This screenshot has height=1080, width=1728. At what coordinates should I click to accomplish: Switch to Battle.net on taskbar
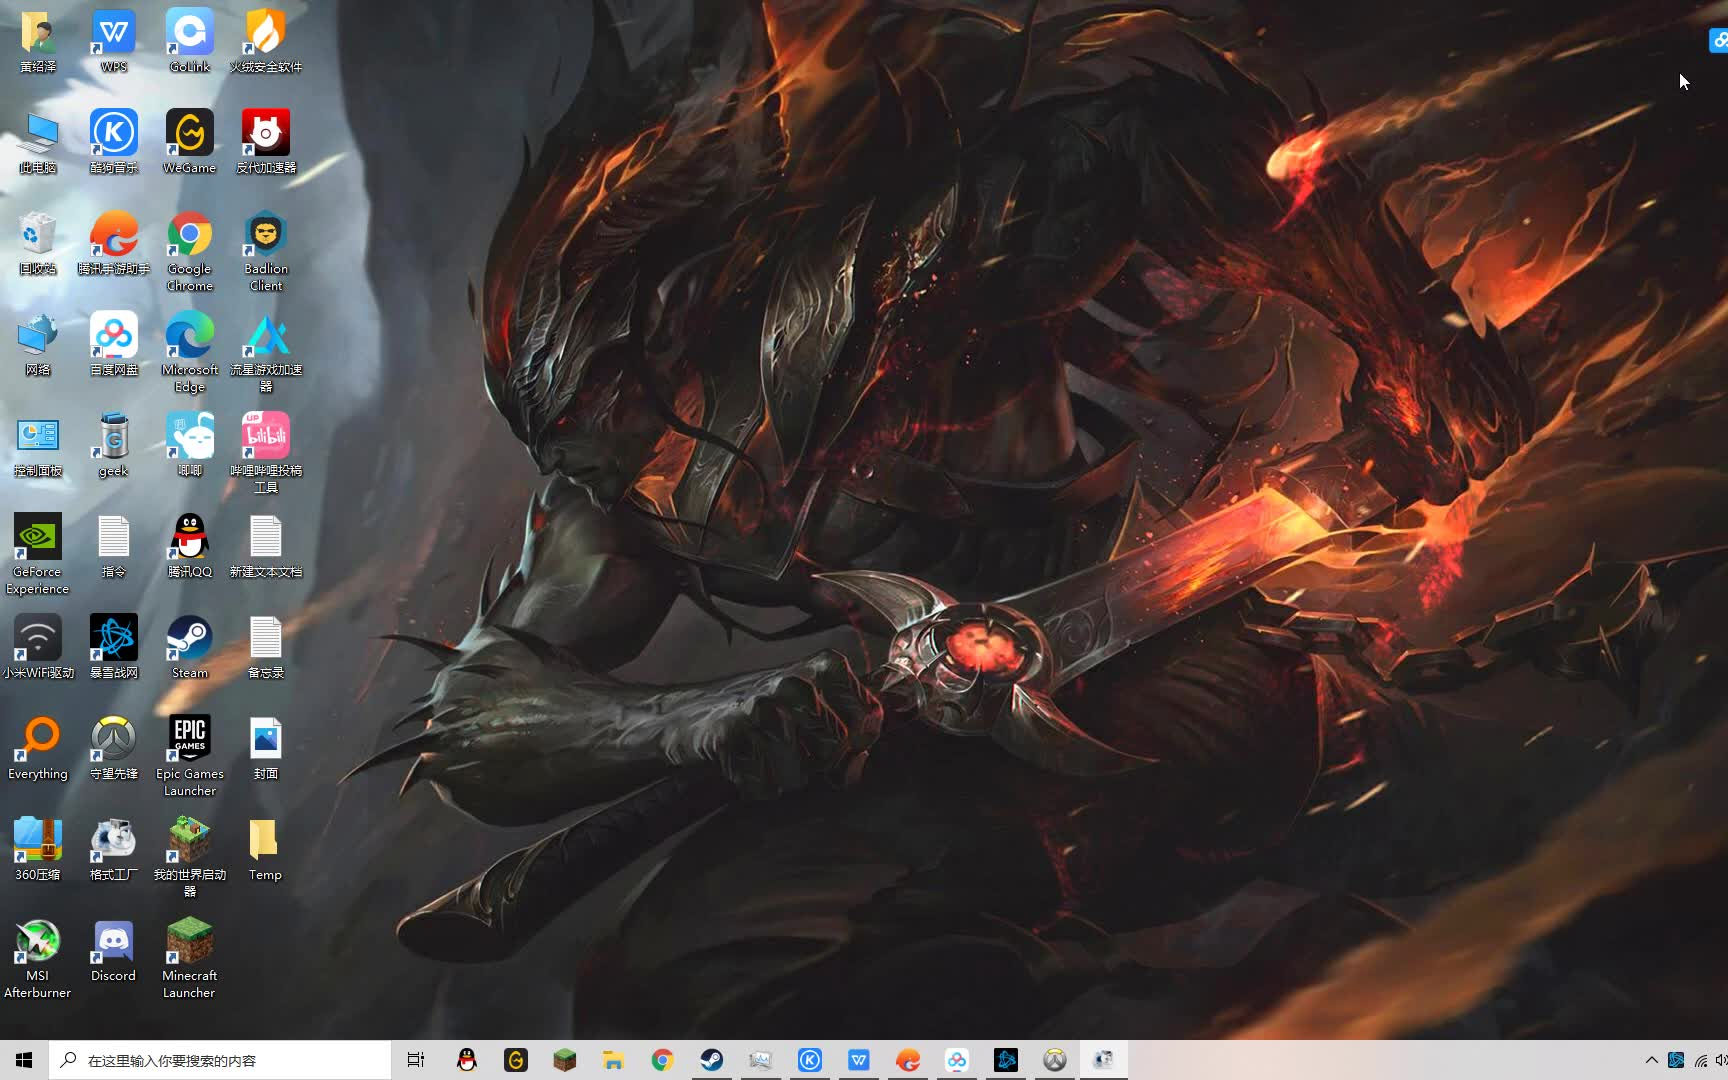click(x=1006, y=1060)
